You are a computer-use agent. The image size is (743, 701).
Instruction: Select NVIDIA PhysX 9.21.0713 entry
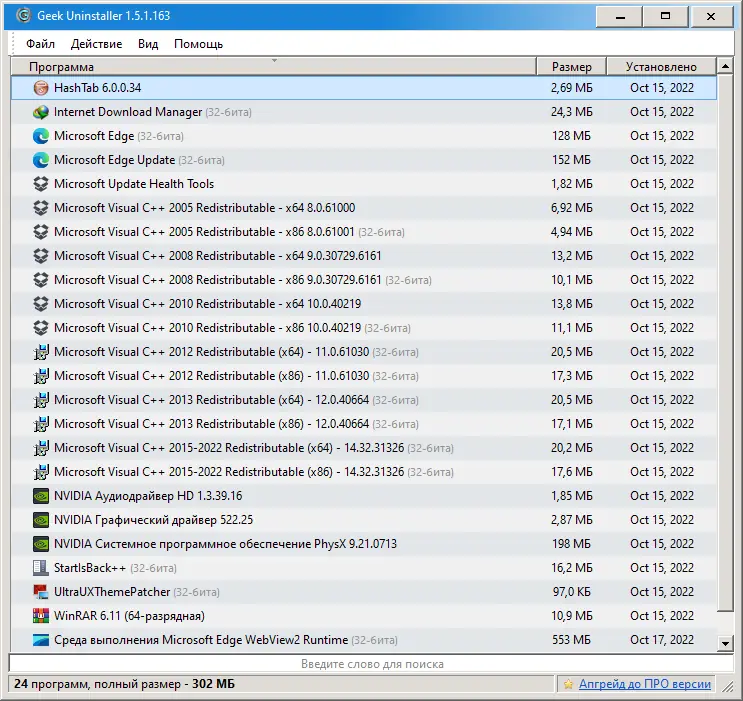click(x=364, y=544)
